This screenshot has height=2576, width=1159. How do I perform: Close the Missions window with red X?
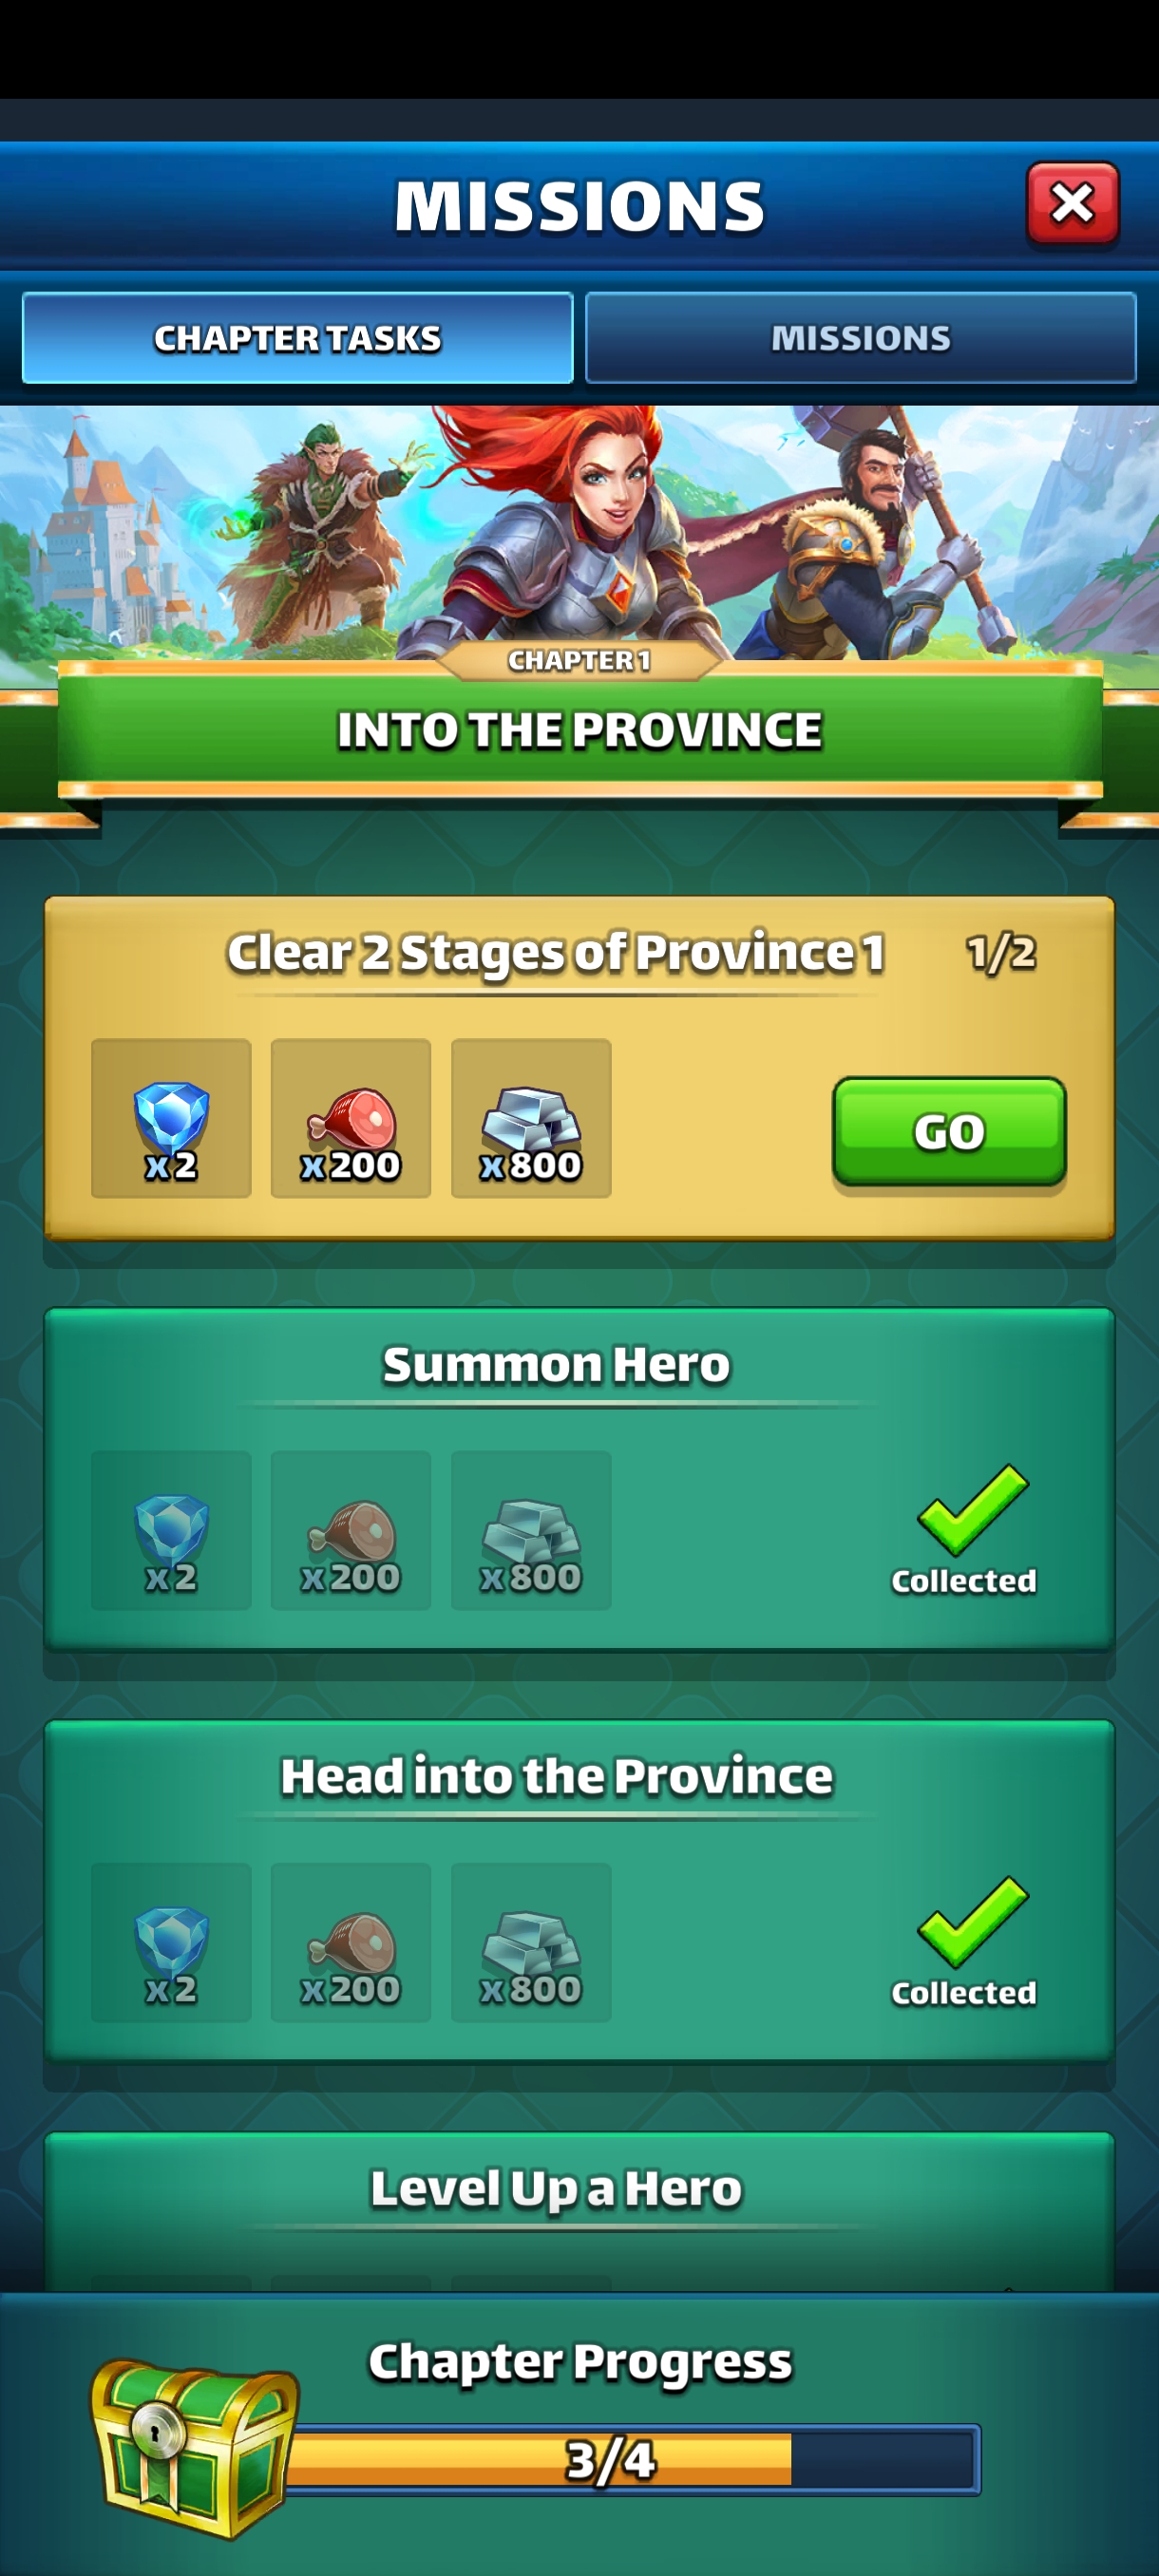1072,203
